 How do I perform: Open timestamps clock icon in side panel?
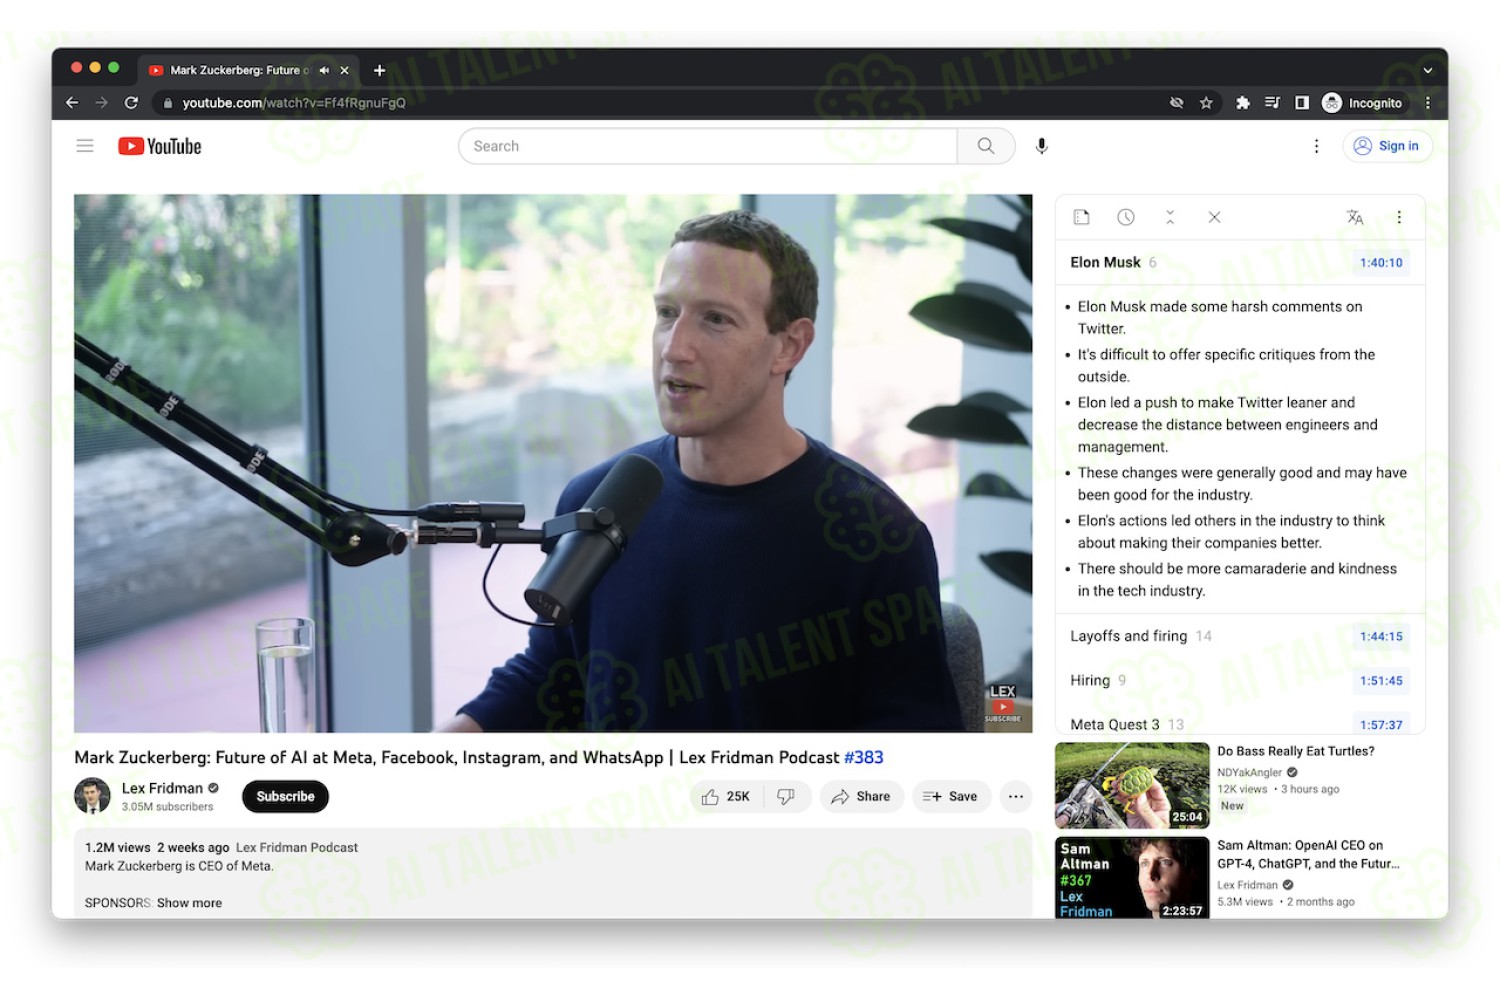coord(1125,217)
